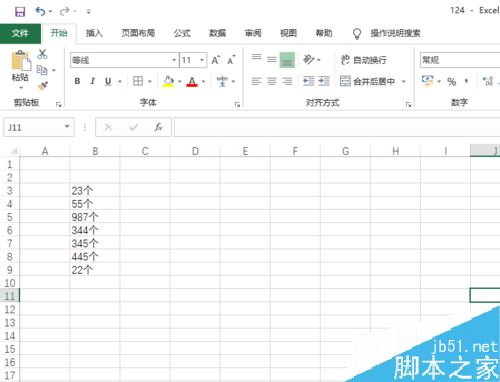Viewport: 500px width, 382px height.
Task: Click the Cut scissors icon
Action: [42, 54]
